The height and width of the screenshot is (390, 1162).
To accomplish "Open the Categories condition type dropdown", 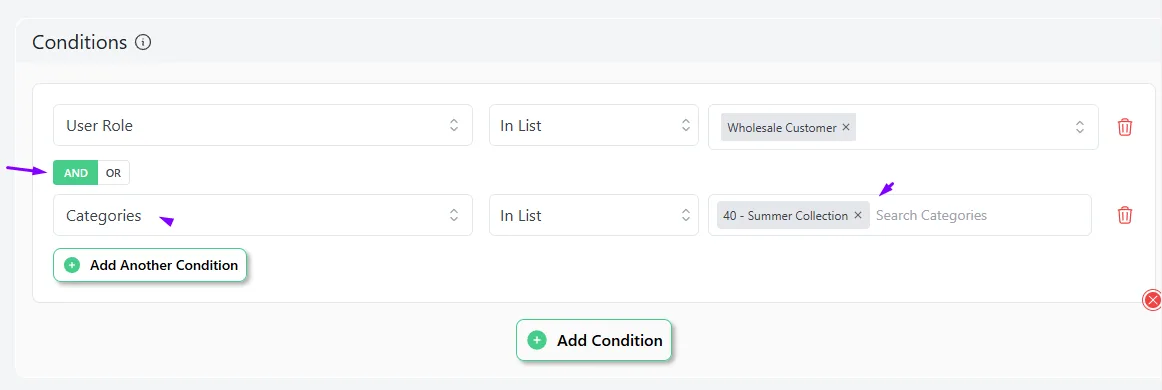I will tap(262, 215).
